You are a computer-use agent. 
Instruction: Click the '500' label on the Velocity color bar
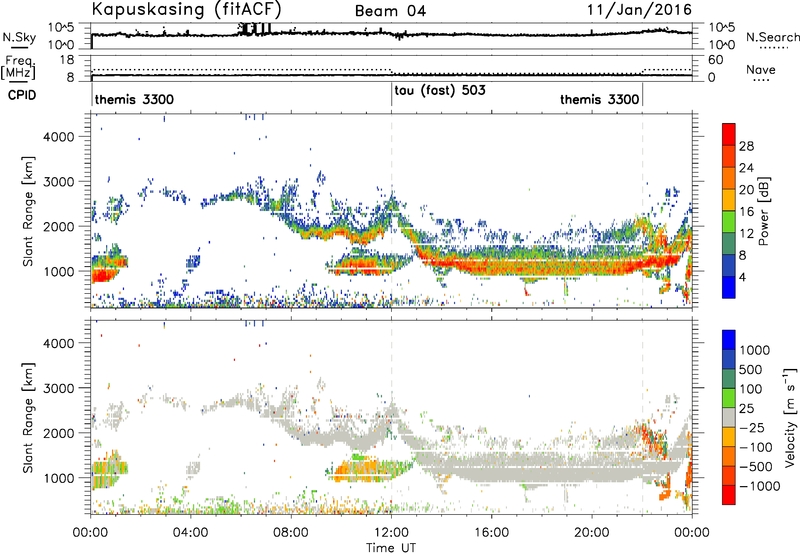click(751, 369)
